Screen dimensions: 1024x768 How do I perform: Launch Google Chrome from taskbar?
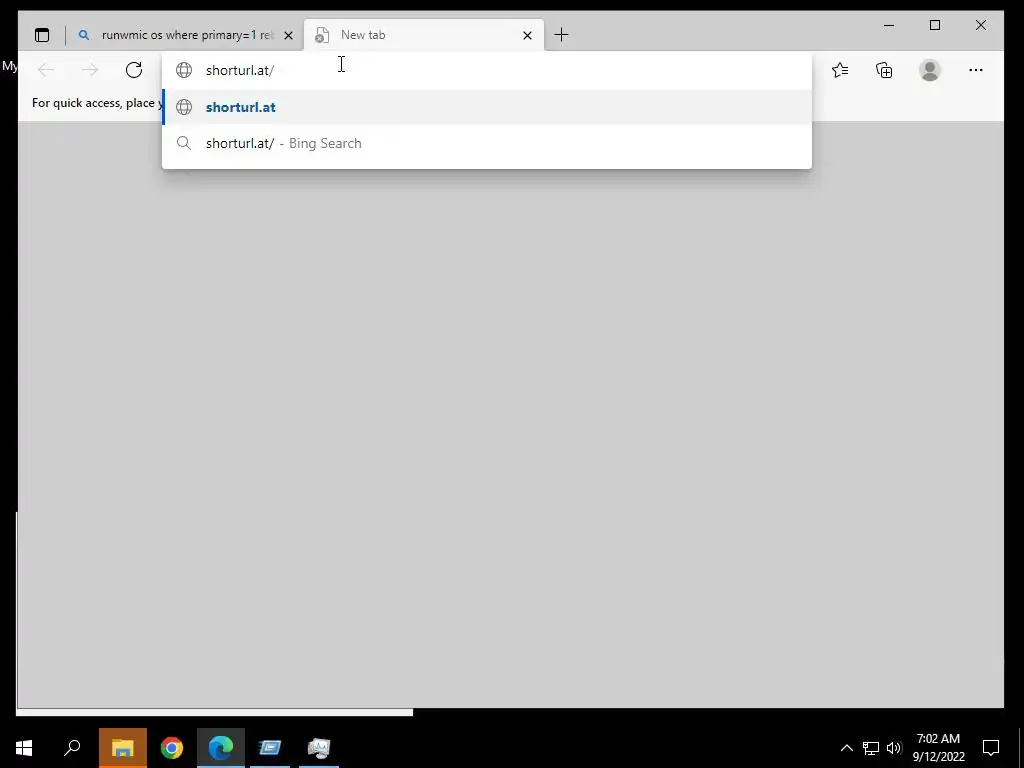point(172,748)
